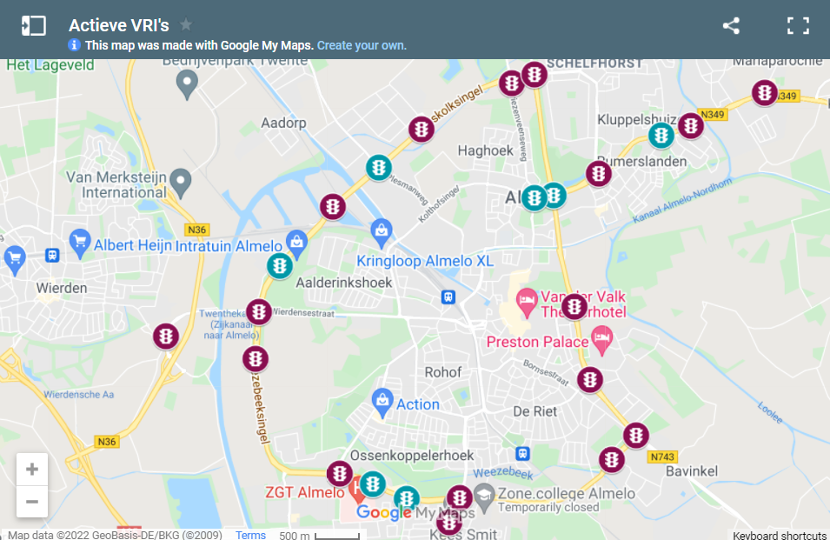Select the Albert Heijn shopping cart pin
This screenshot has width=830, height=540.
tap(79, 243)
